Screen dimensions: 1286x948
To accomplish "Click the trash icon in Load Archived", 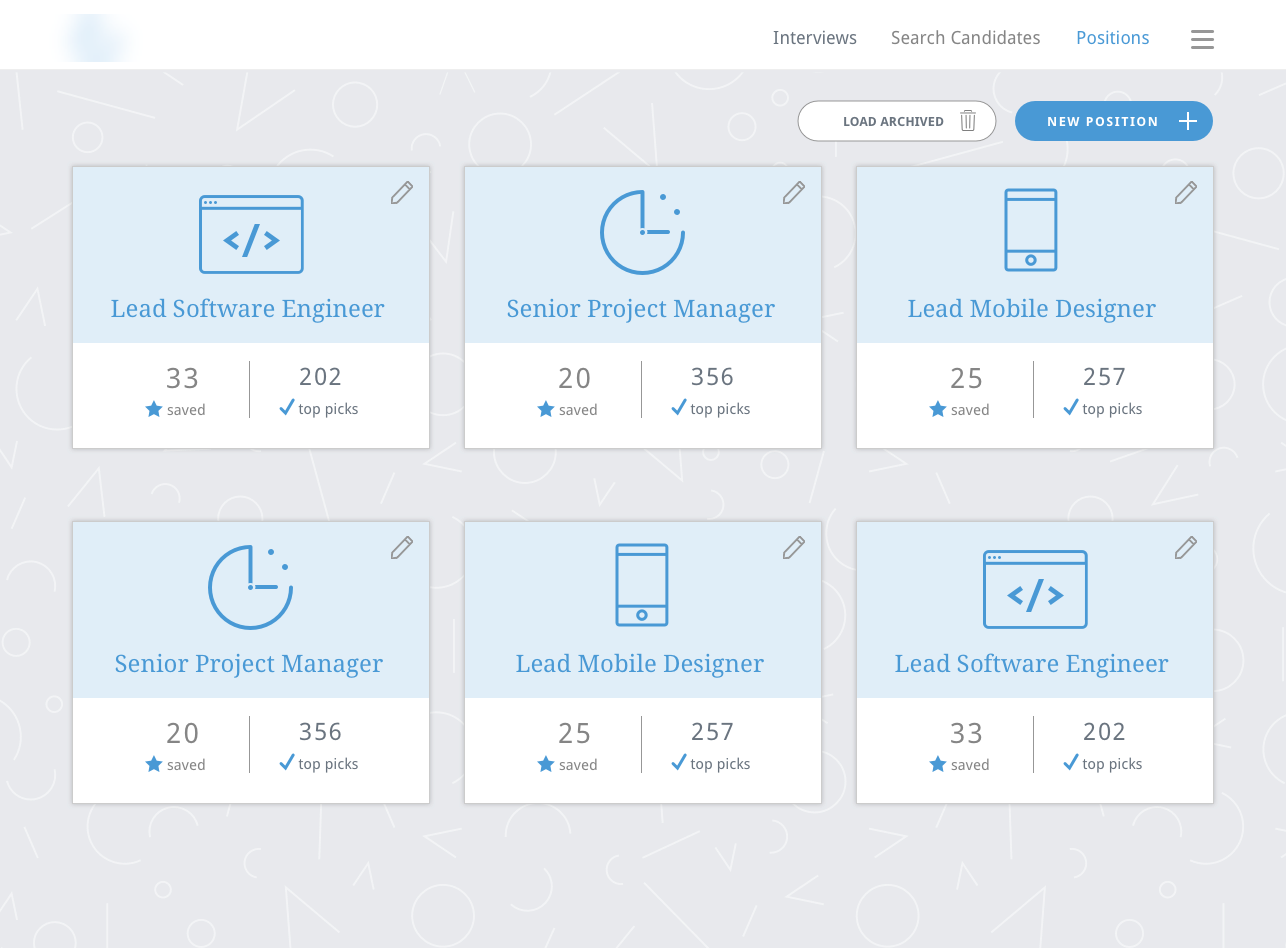I will pos(968,121).
